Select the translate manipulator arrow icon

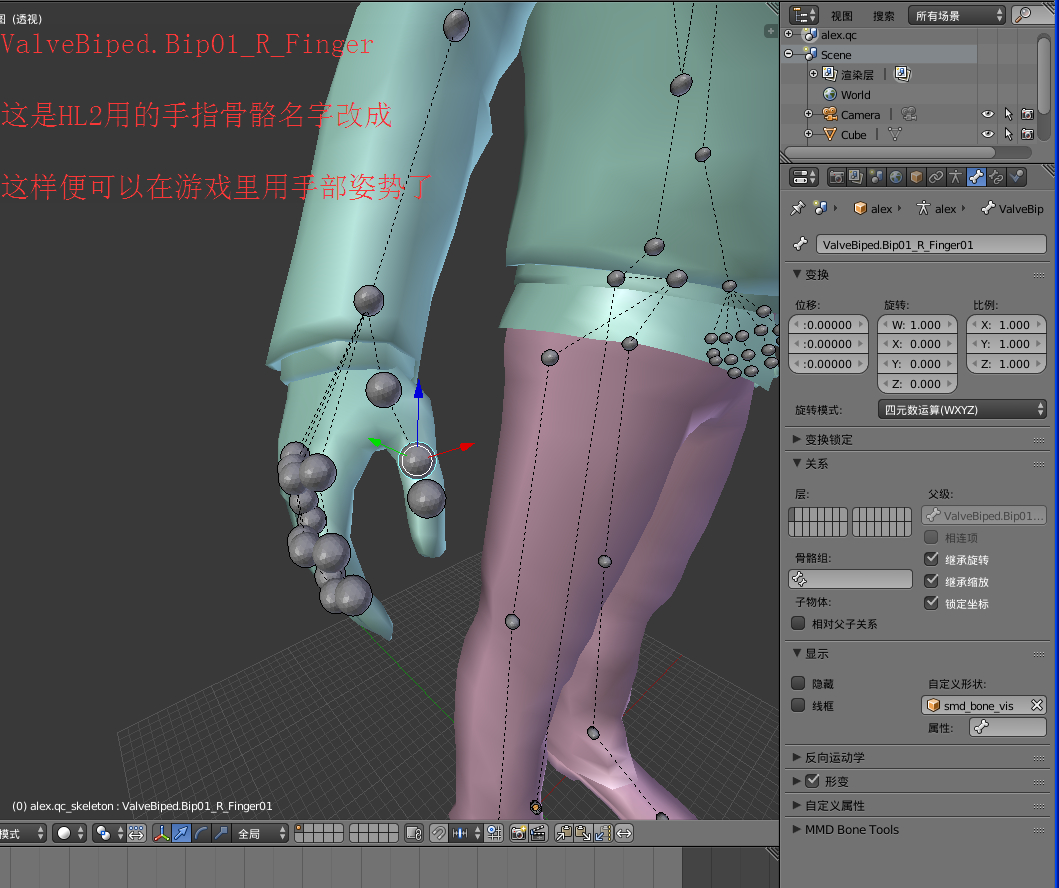pyautogui.click(x=181, y=833)
